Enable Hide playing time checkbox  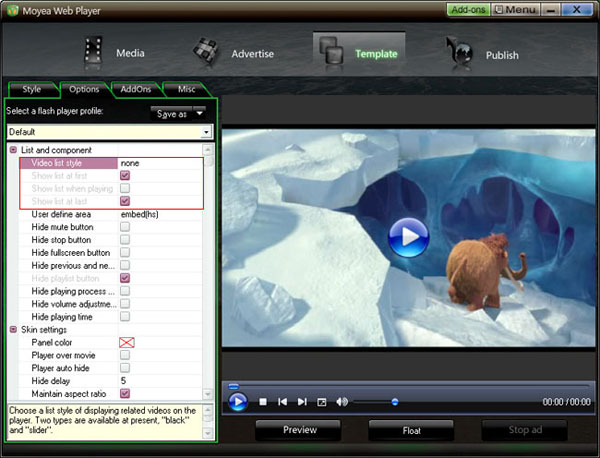click(x=125, y=316)
